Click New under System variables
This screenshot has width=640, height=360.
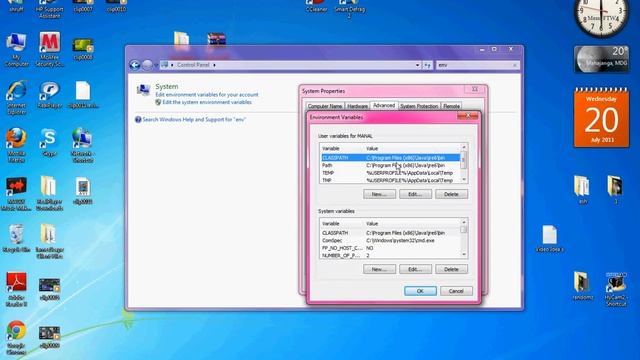(379, 269)
